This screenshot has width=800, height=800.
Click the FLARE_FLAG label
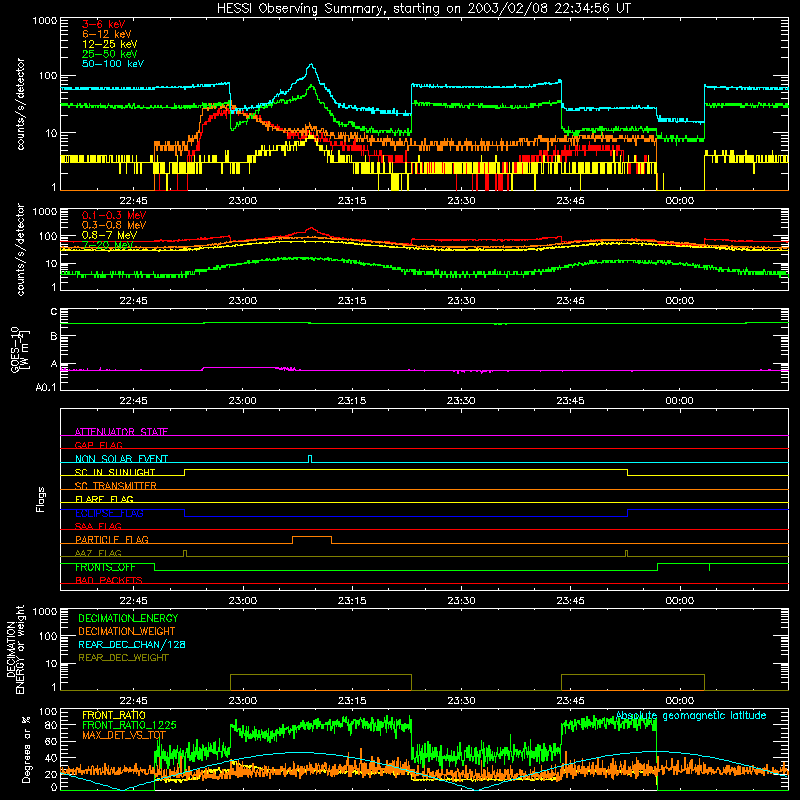[104, 499]
